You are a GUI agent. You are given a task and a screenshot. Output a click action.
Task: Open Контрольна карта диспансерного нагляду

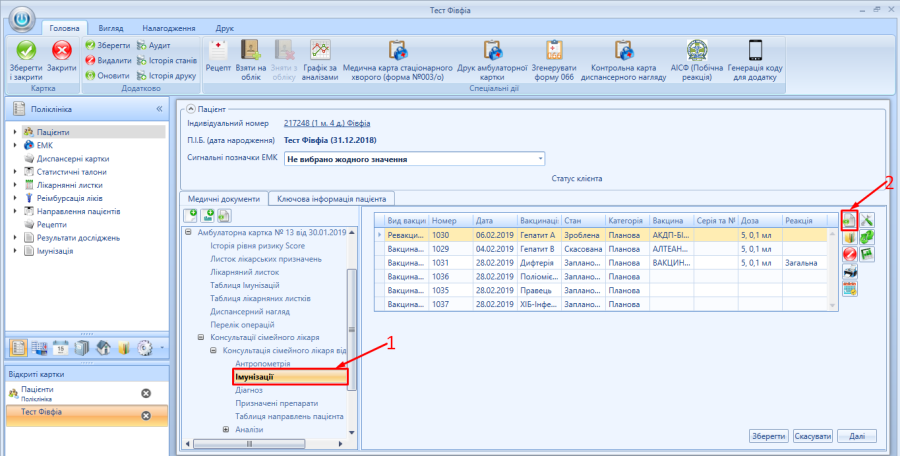(623, 51)
